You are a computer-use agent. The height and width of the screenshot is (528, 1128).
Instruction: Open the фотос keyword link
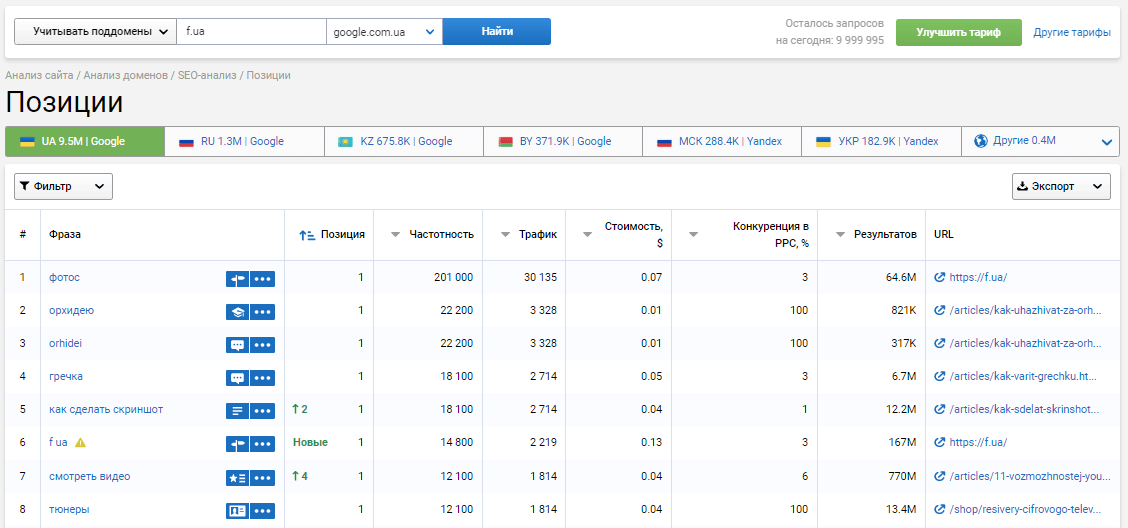pos(64,277)
